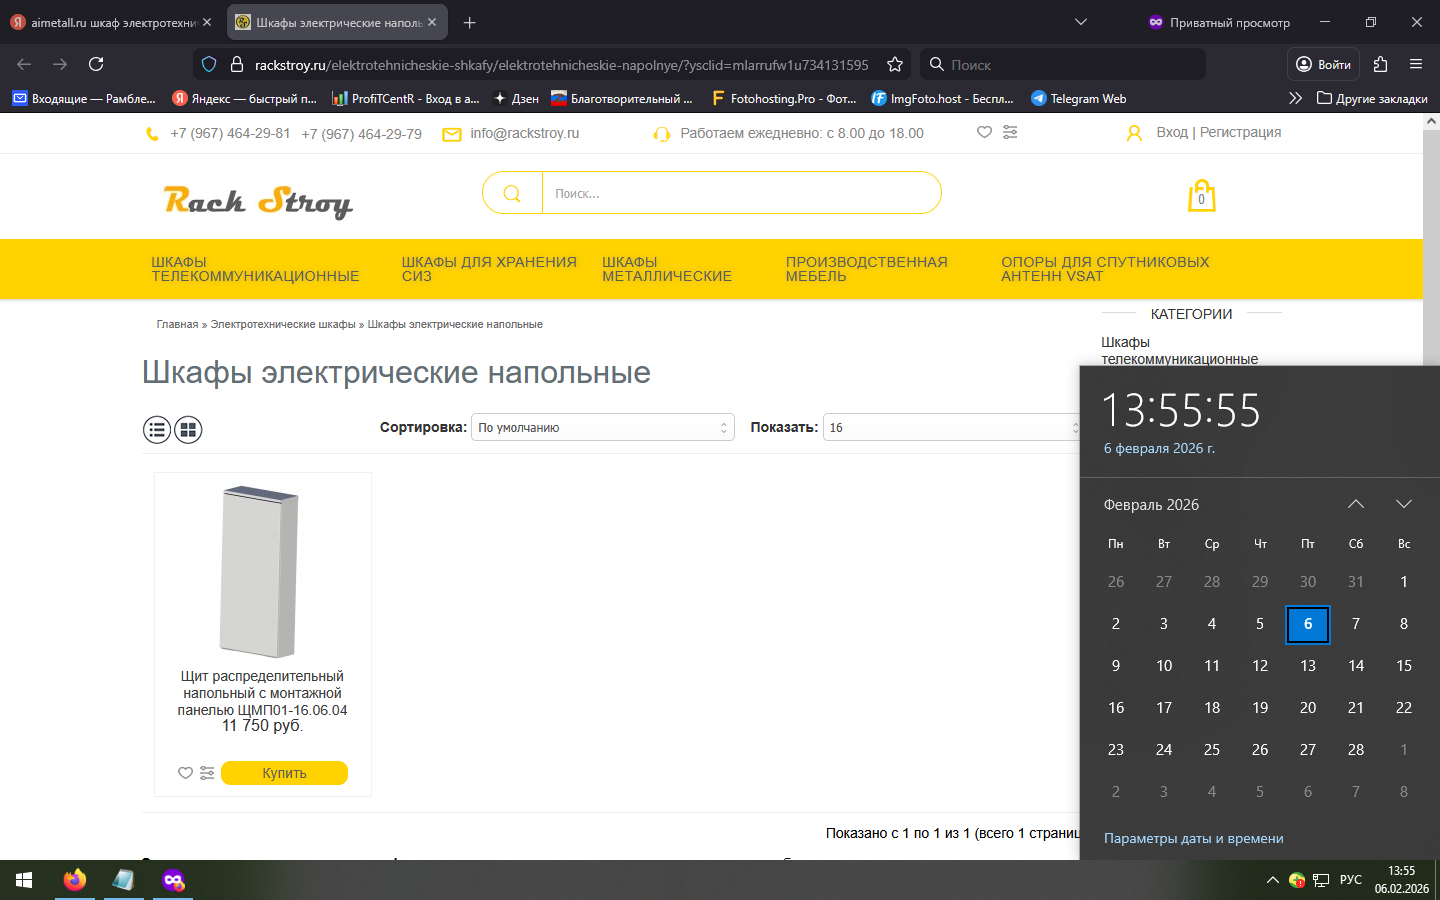The image size is (1440, 900).
Task: Open the Другие закладки folder
Action: pyautogui.click(x=1372, y=98)
